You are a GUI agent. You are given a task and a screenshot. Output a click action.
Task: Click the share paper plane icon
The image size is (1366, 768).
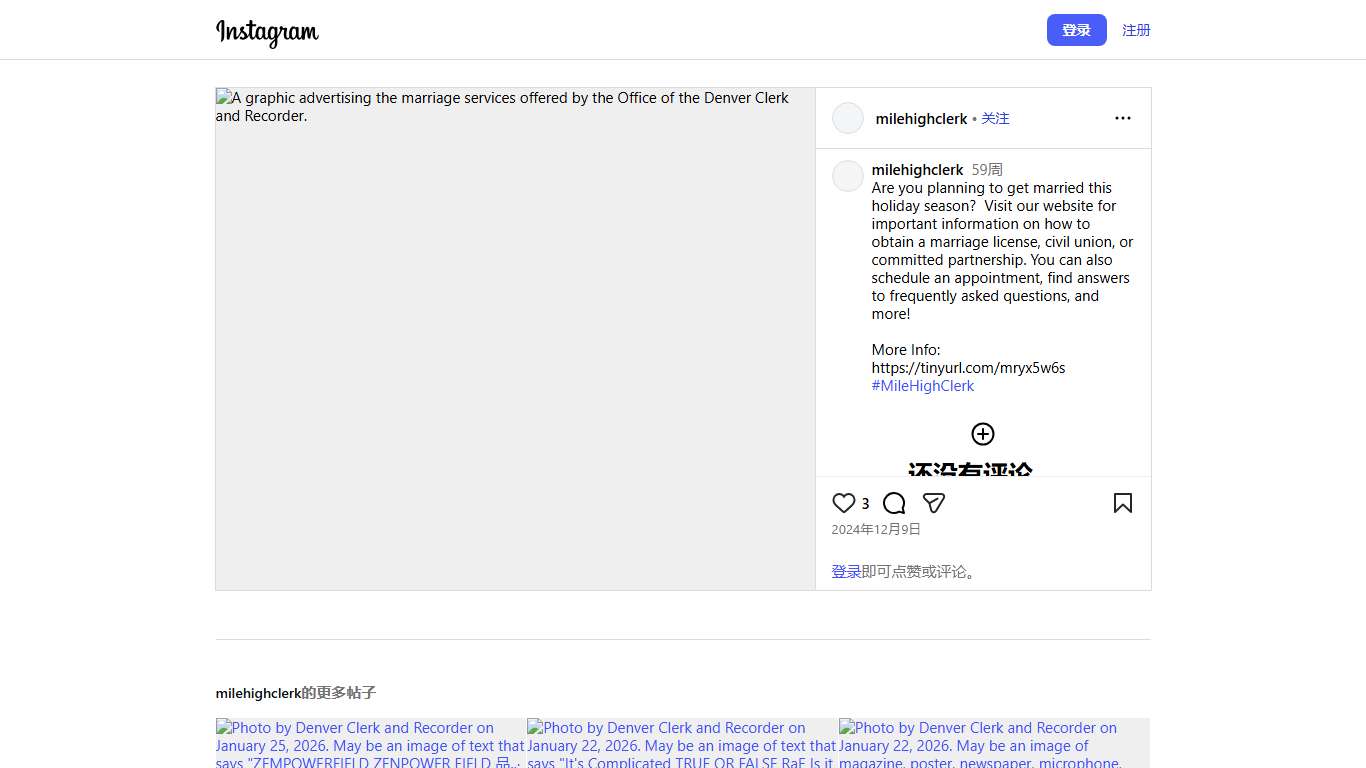934,503
